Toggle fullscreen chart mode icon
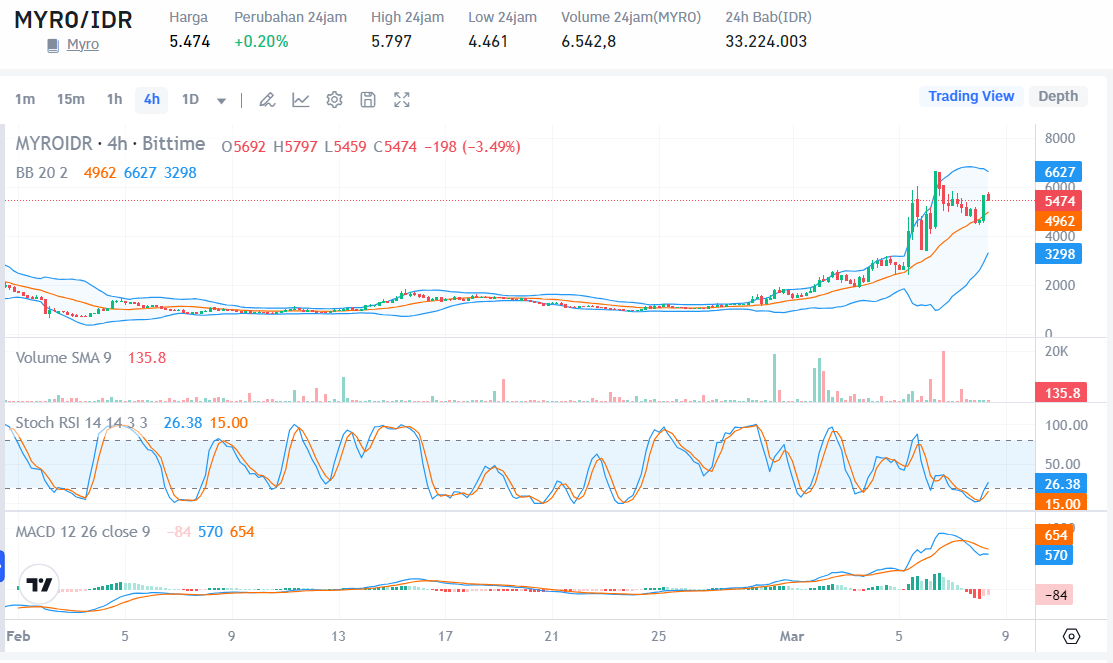This screenshot has height=663, width=1113. point(402,100)
